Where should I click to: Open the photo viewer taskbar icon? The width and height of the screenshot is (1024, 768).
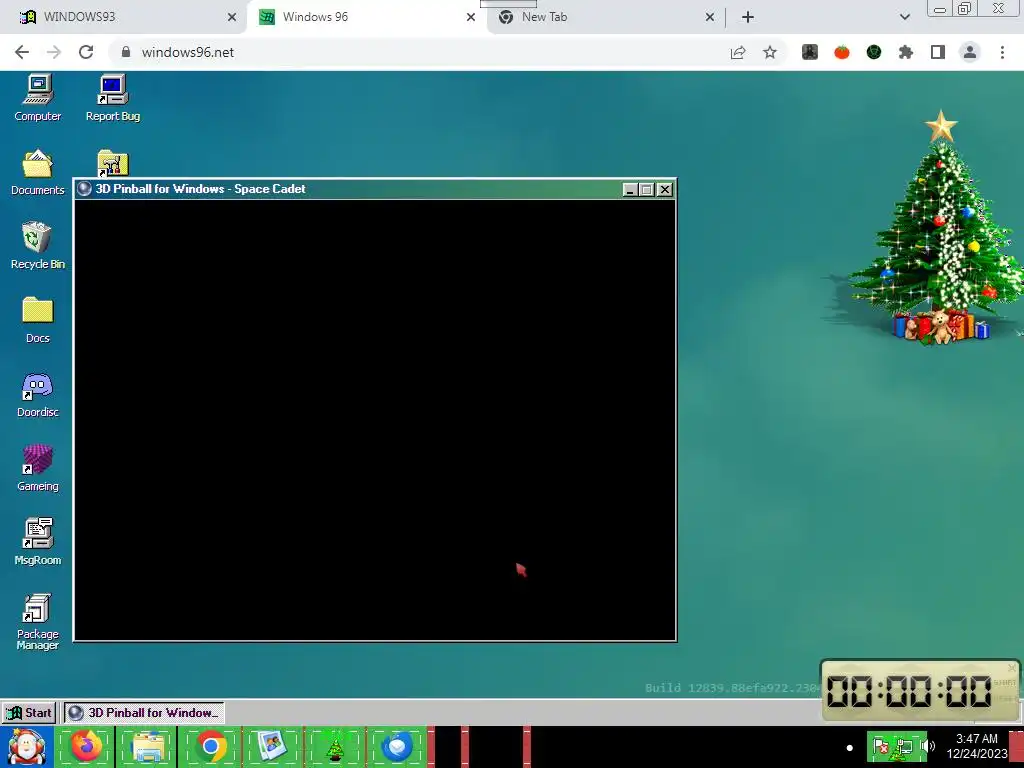273,746
